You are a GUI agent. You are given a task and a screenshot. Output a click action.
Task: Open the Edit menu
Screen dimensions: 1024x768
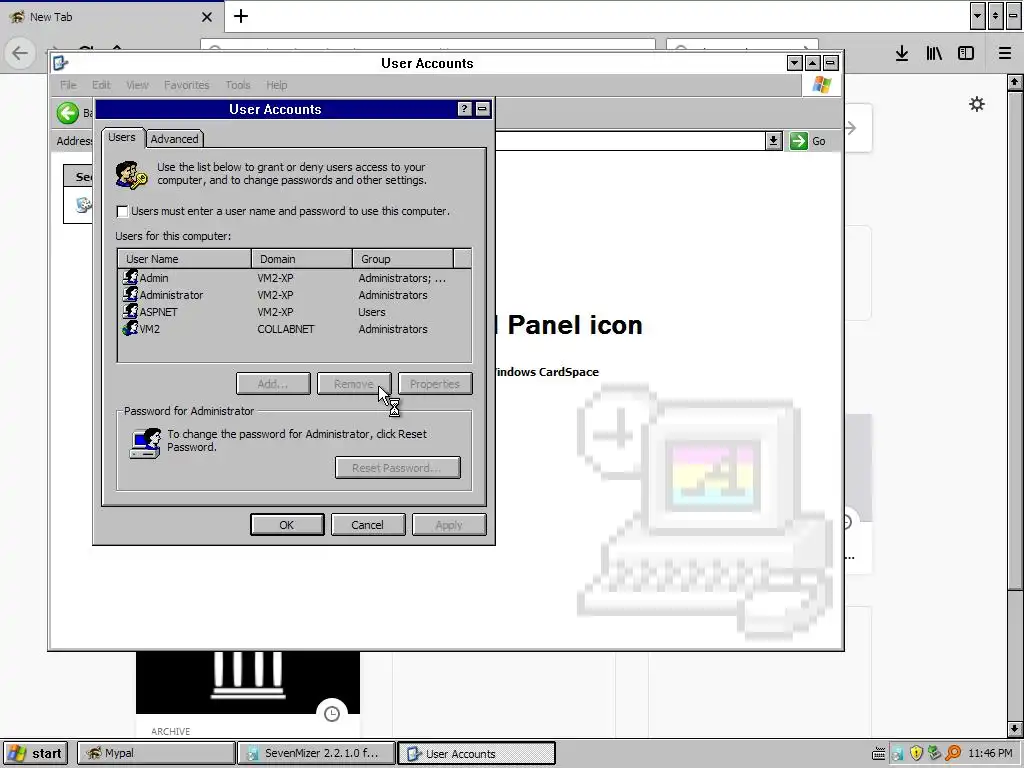(x=101, y=85)
